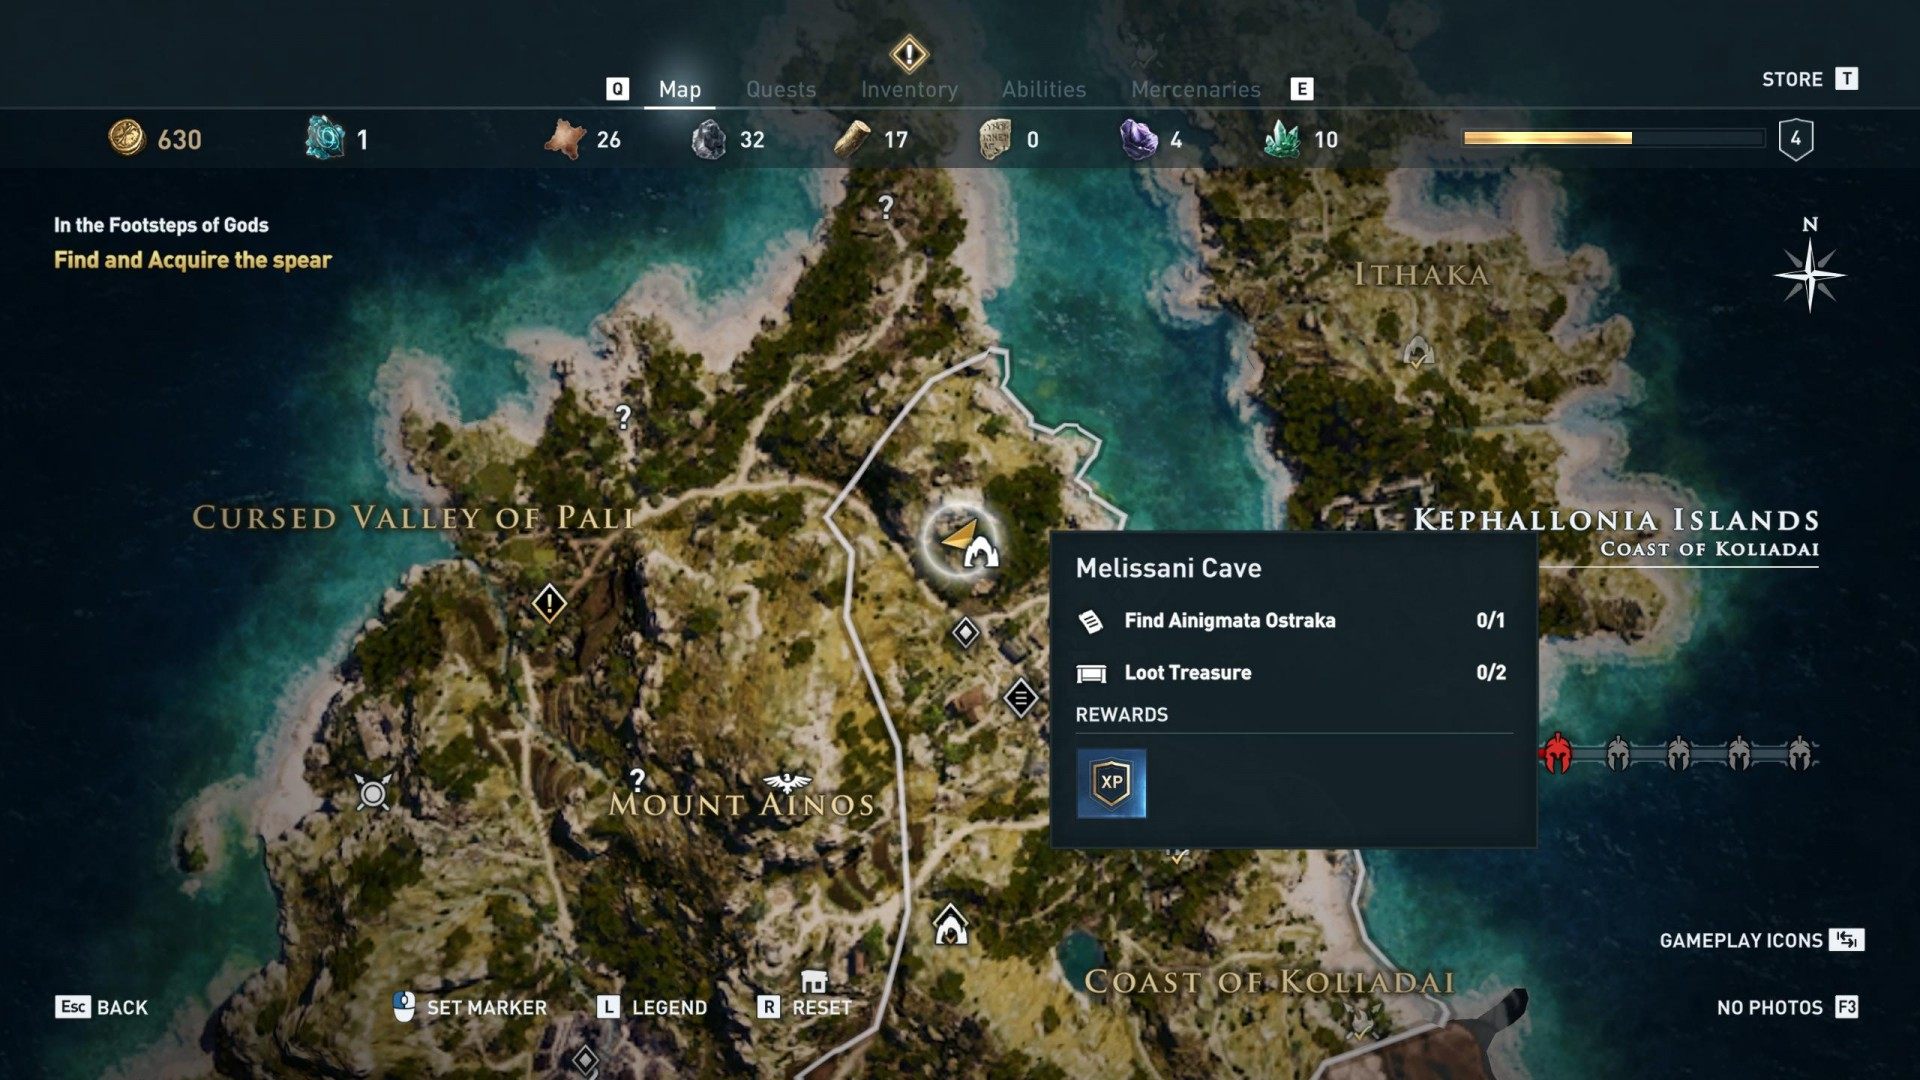Click the sun-shaped fort icon on west coast
This screenshot has width=1920, height=1080.
(373, 794)
